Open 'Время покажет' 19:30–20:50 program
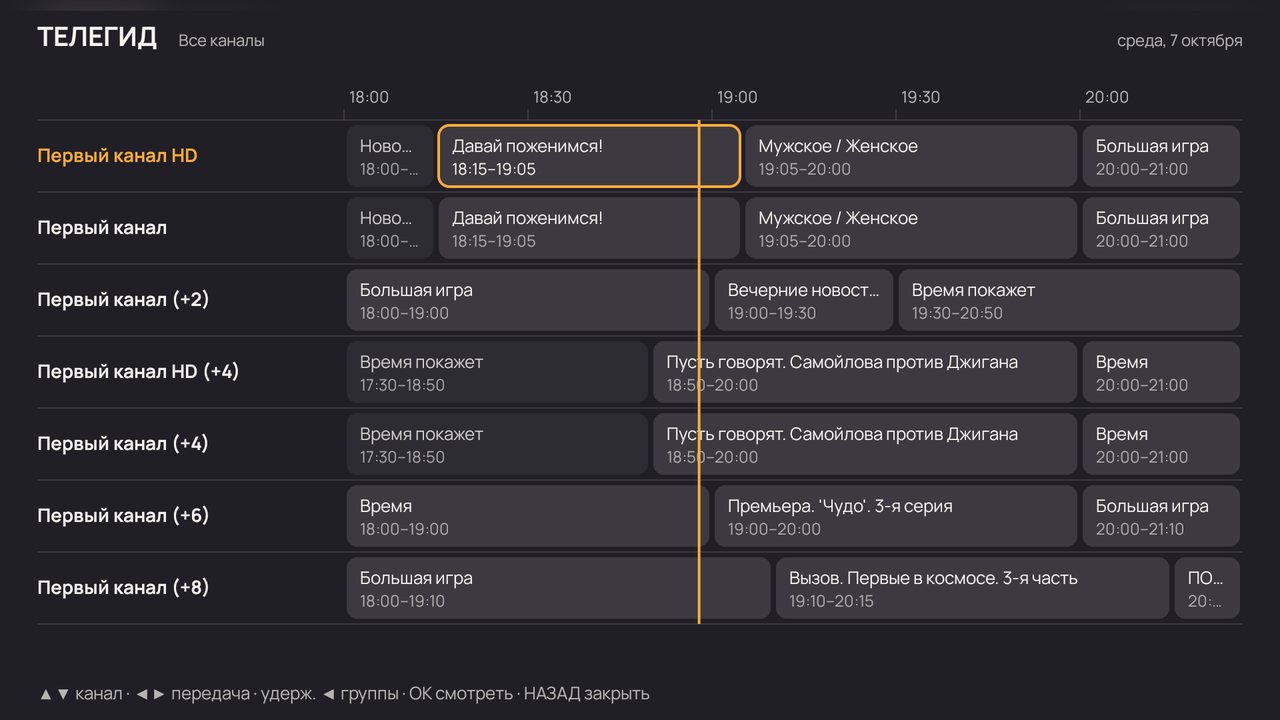 click(x=1069, y=300)
